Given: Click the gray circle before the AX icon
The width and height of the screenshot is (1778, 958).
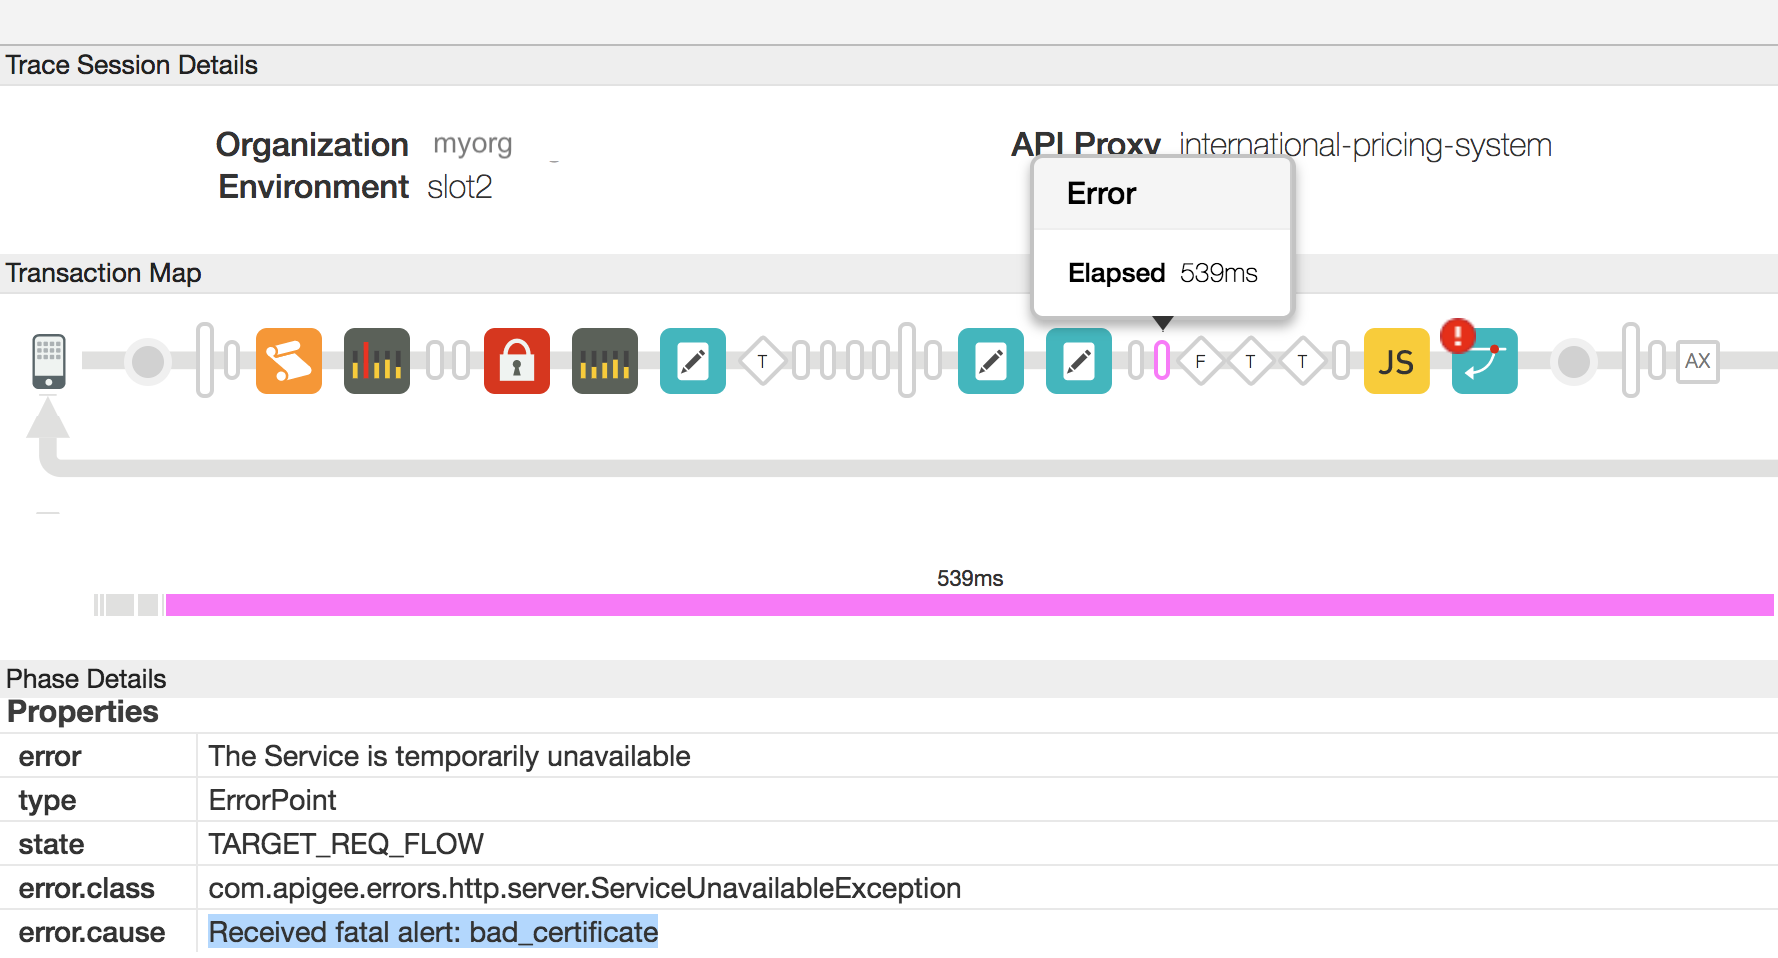Looking at the screenshot, I should 1574,361.
